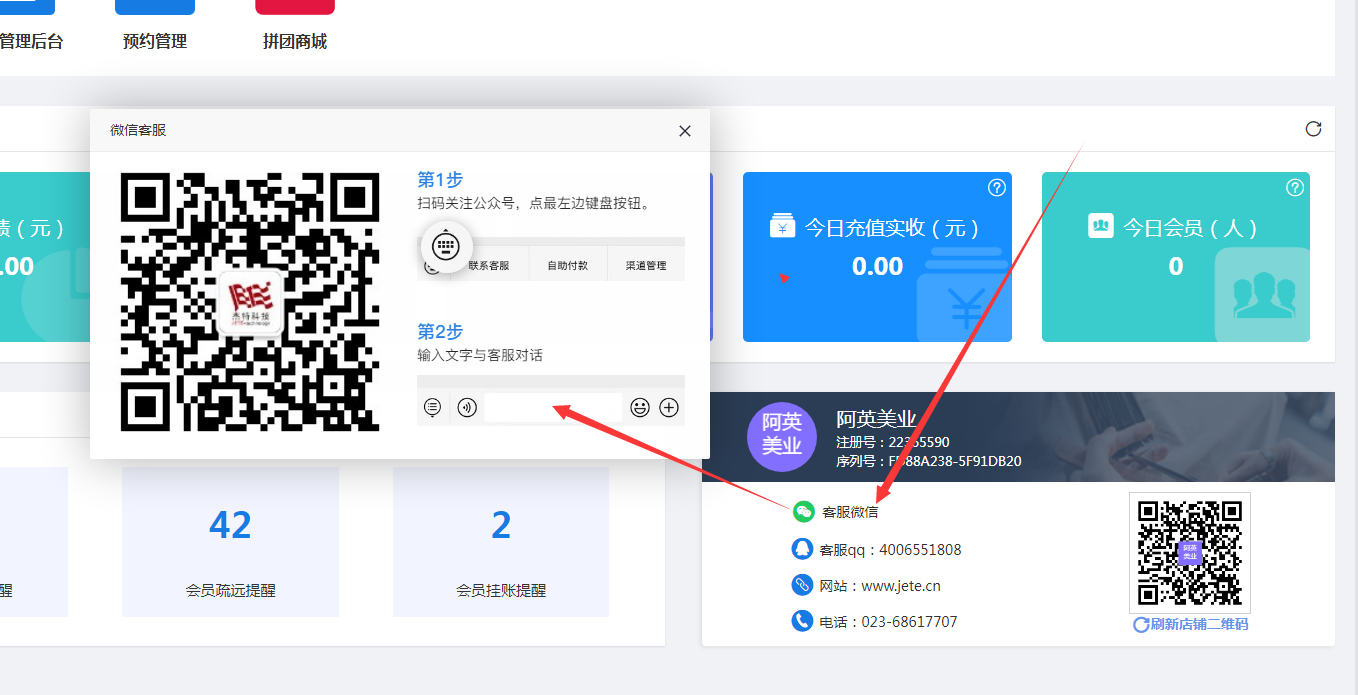The width and height of the screenshot is (1358, 695).
Task: Open the 会员挂账提醒 card showing 2
Action: point(501,542)
